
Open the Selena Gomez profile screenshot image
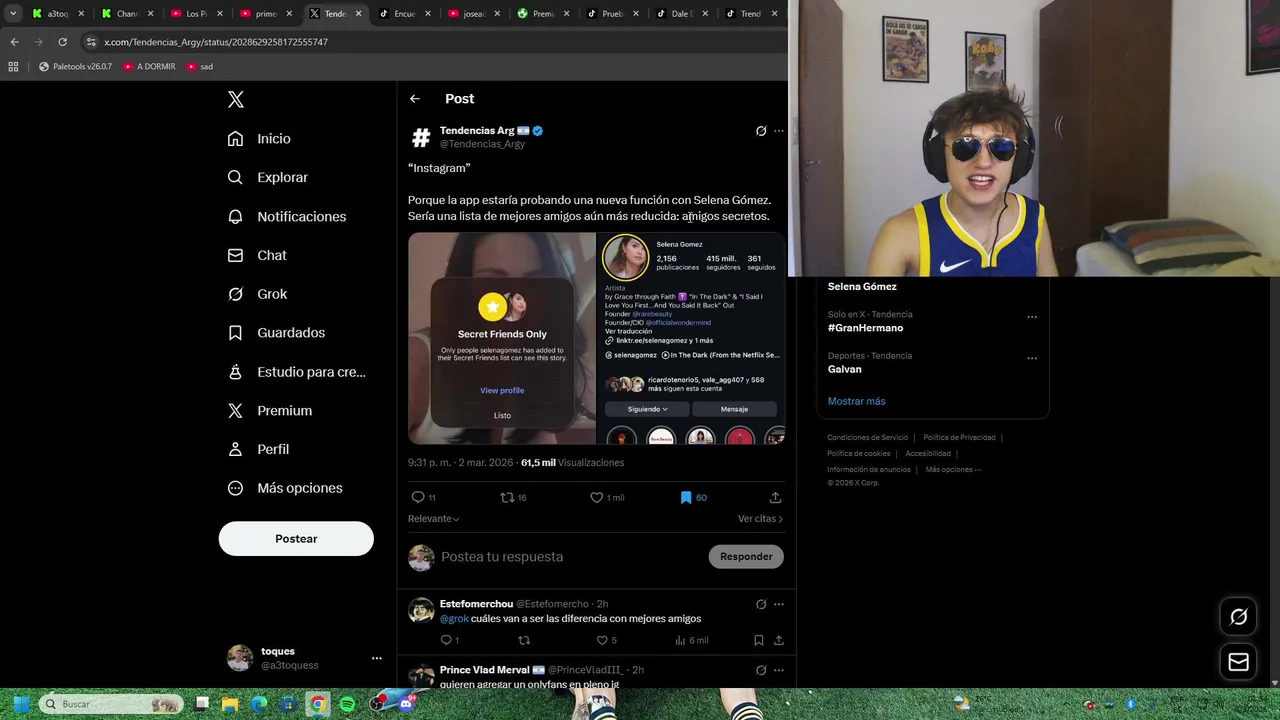coord(691,338)
